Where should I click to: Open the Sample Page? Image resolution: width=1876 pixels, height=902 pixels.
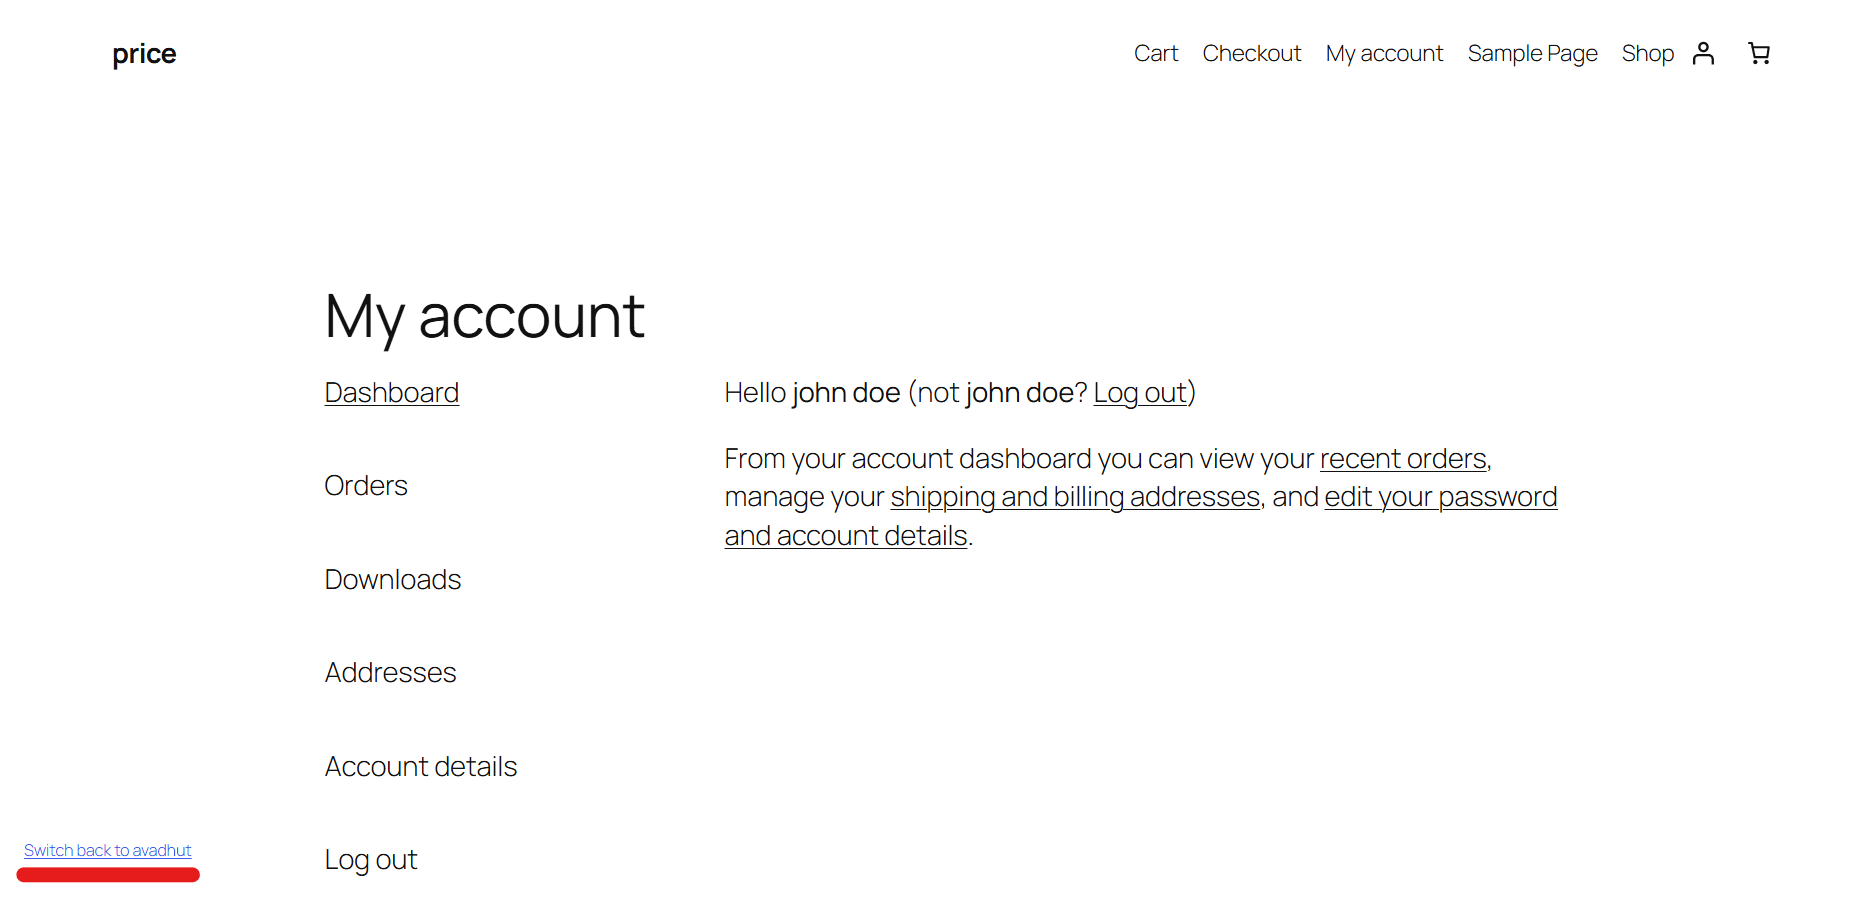[1532, 53]
